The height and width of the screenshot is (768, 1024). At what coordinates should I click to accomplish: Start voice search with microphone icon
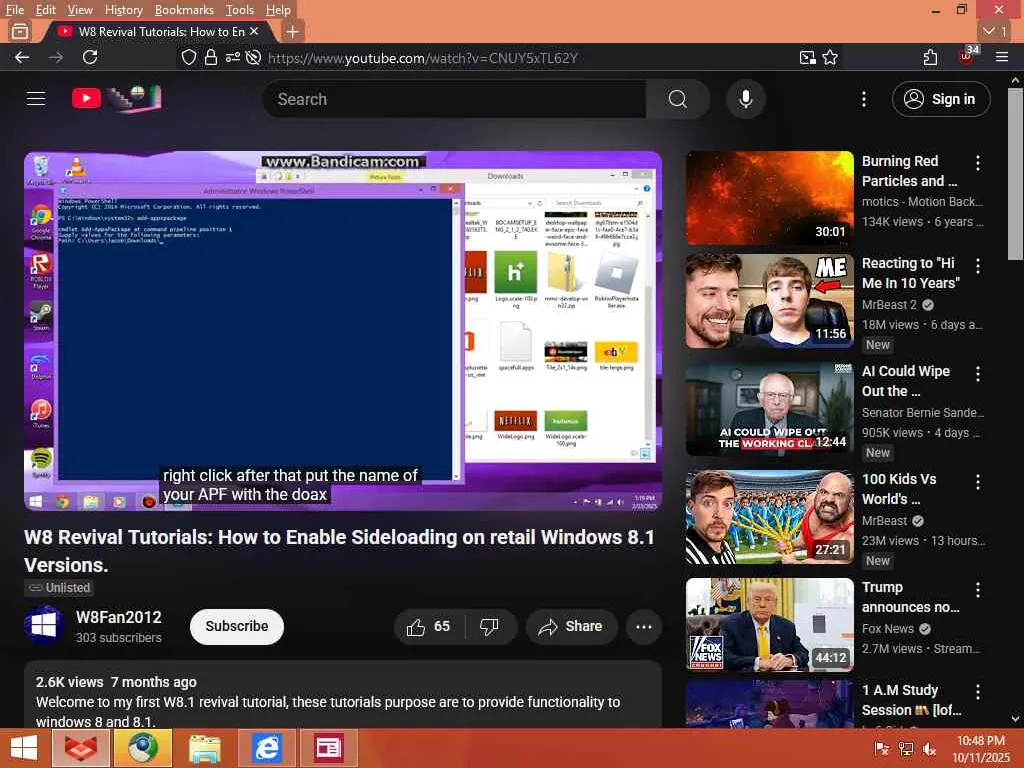pos(745,99)
